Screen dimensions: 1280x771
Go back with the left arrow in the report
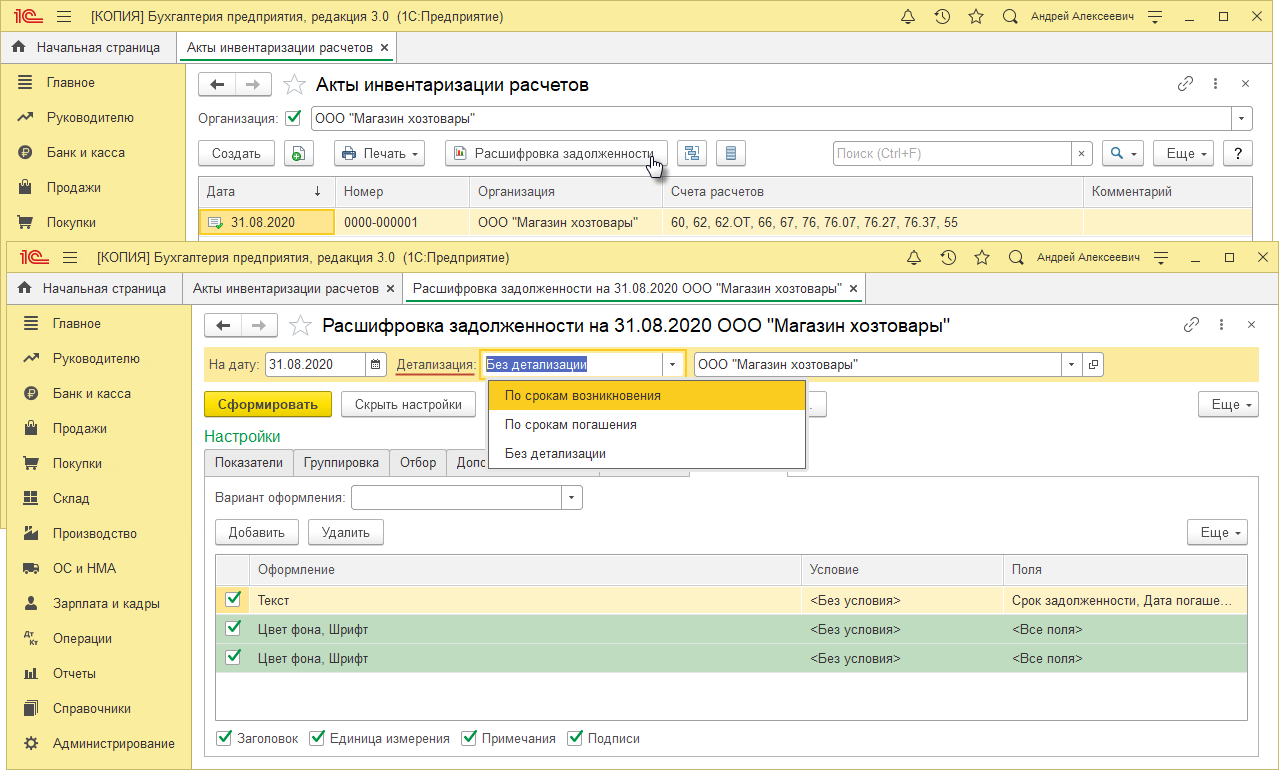coord(223,325)
